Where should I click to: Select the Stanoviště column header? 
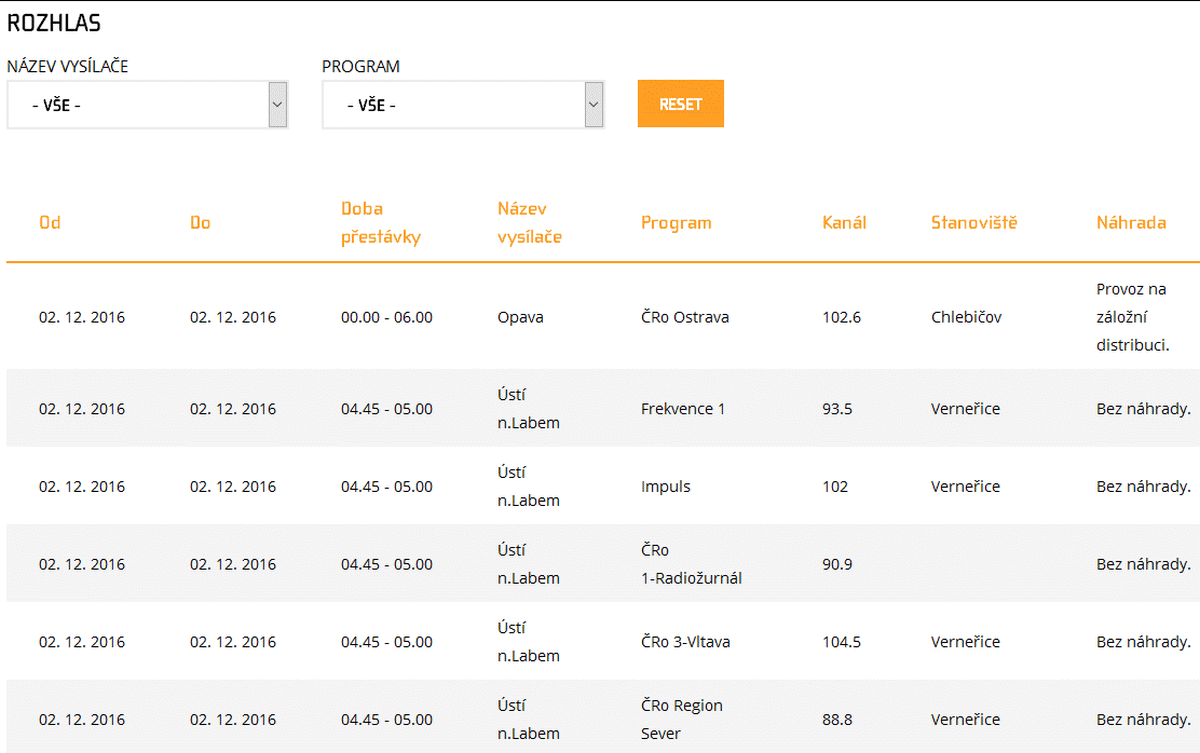click(973, 223)
